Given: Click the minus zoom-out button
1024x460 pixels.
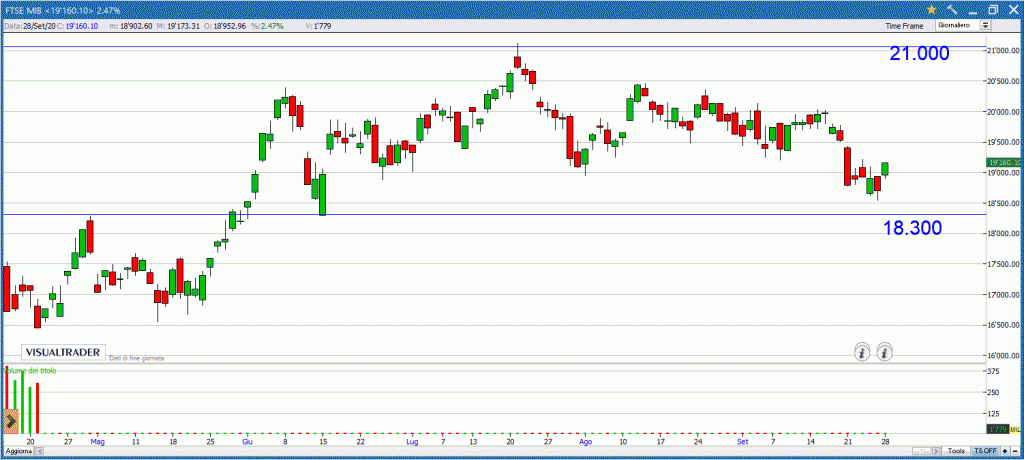Looking at the screenshot, I should (x=1015, y=451).
